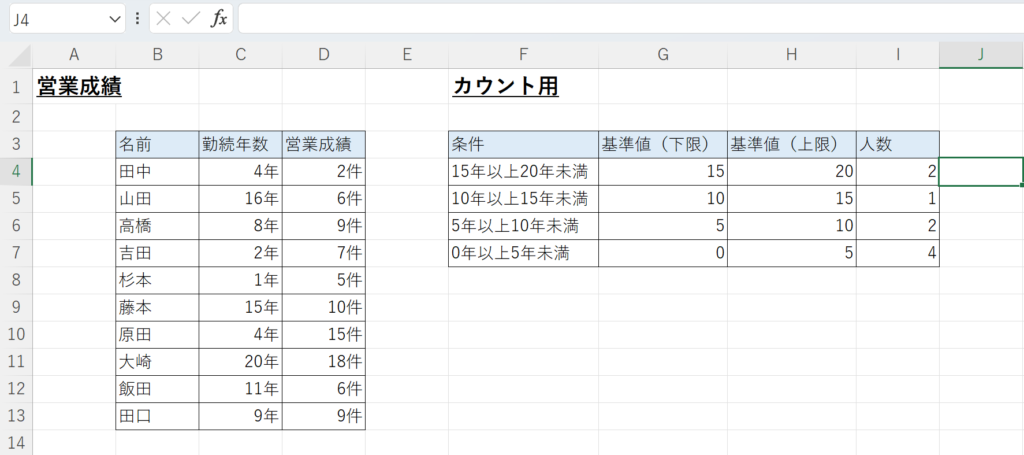This screenshot has width=1024, height=455.
Task: Click the 勤続年数 header cell
Action: pyautogui.click(x=240, y=144)
